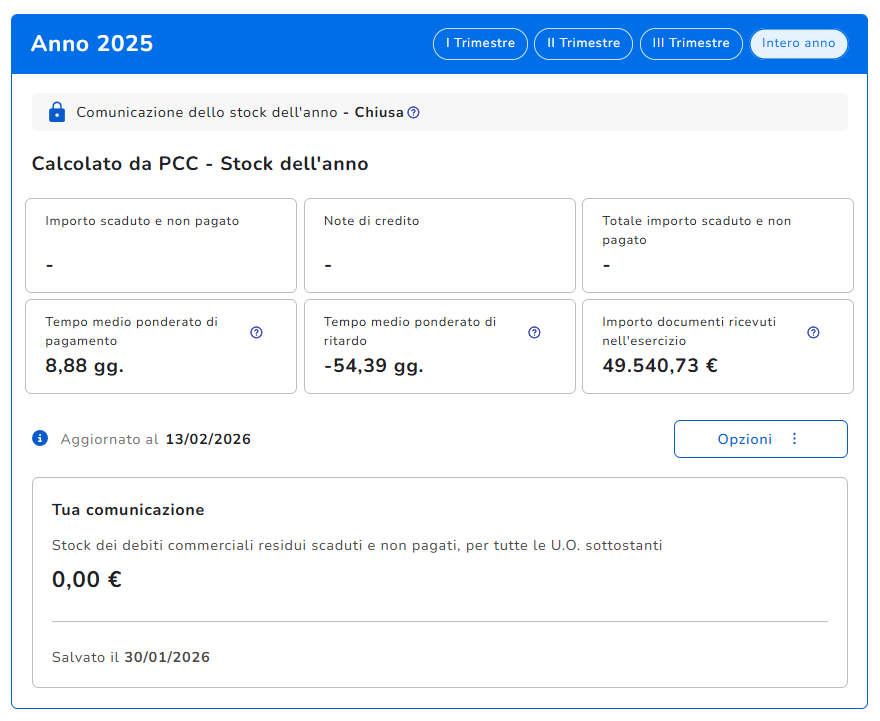Click the 8,88 gg. payment time value
The width and height of the screenshot is (880, 721).
point(85,366)
